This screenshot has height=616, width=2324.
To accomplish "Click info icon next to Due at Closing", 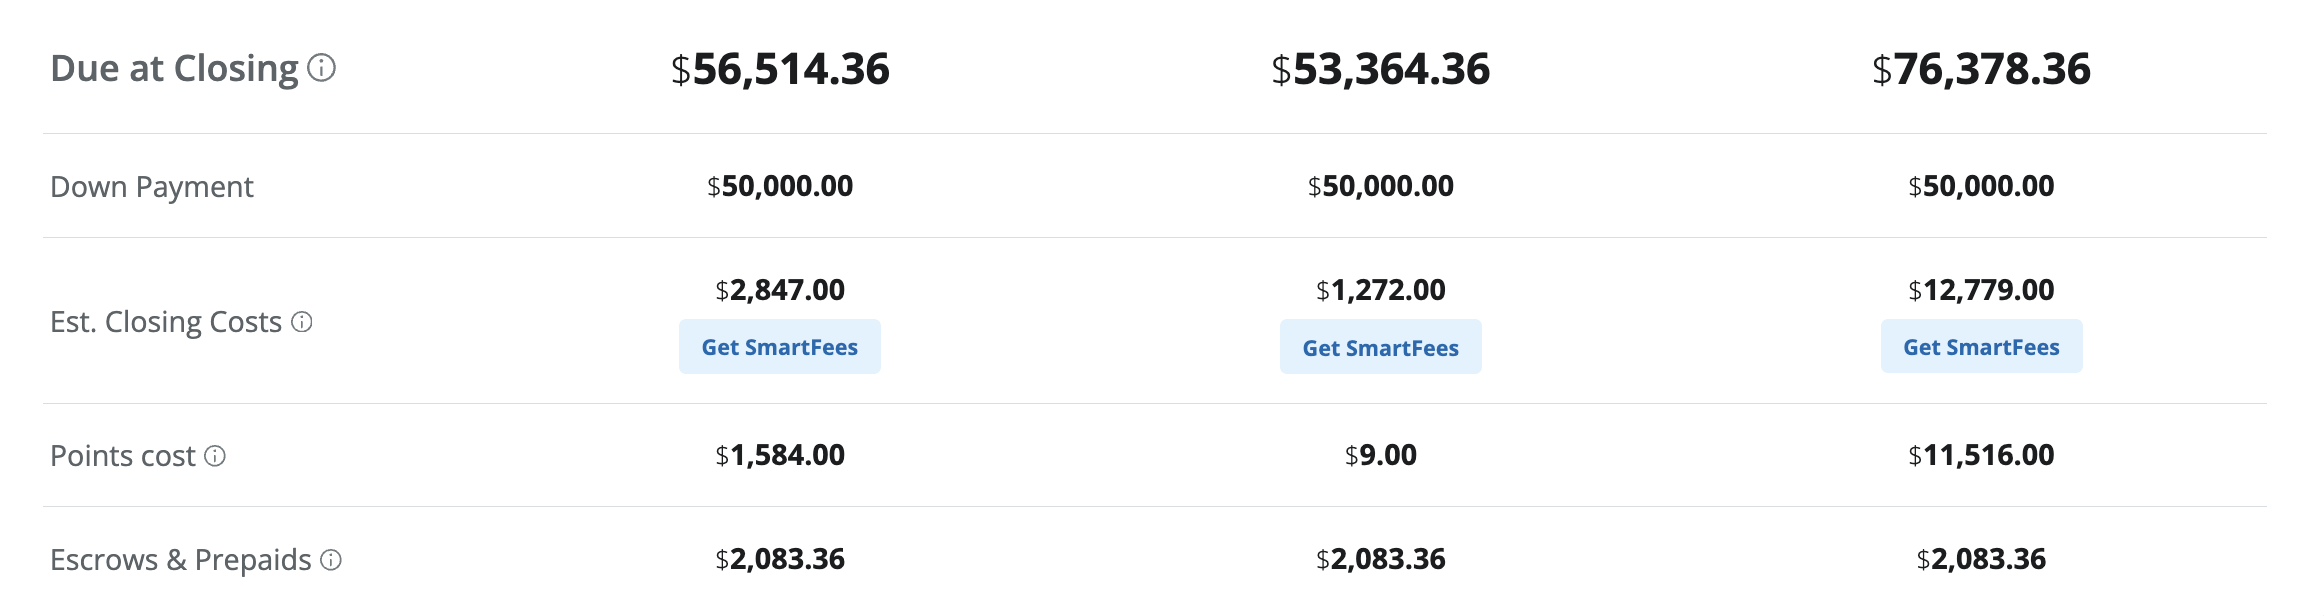I will 321,68.
